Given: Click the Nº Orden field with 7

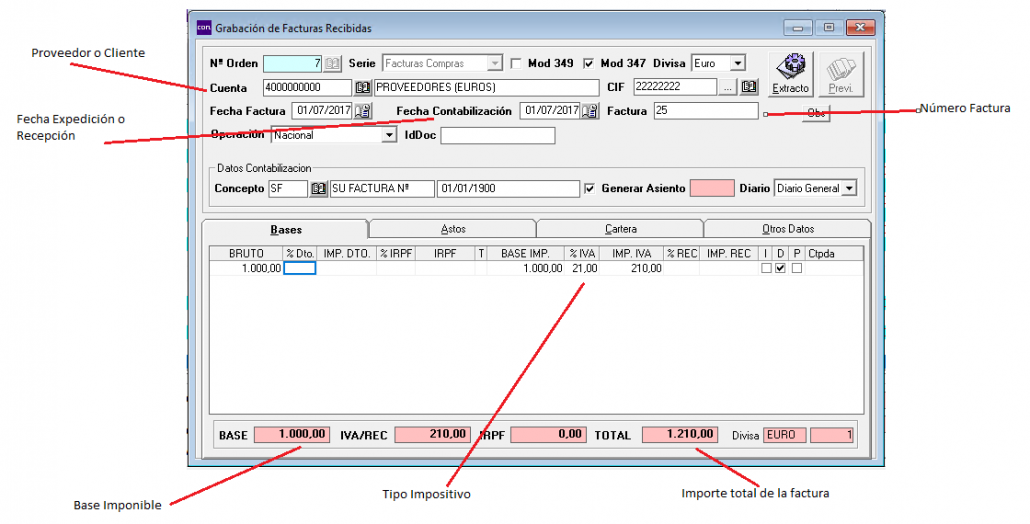Looking at the screenshot, I should (293, 64).
